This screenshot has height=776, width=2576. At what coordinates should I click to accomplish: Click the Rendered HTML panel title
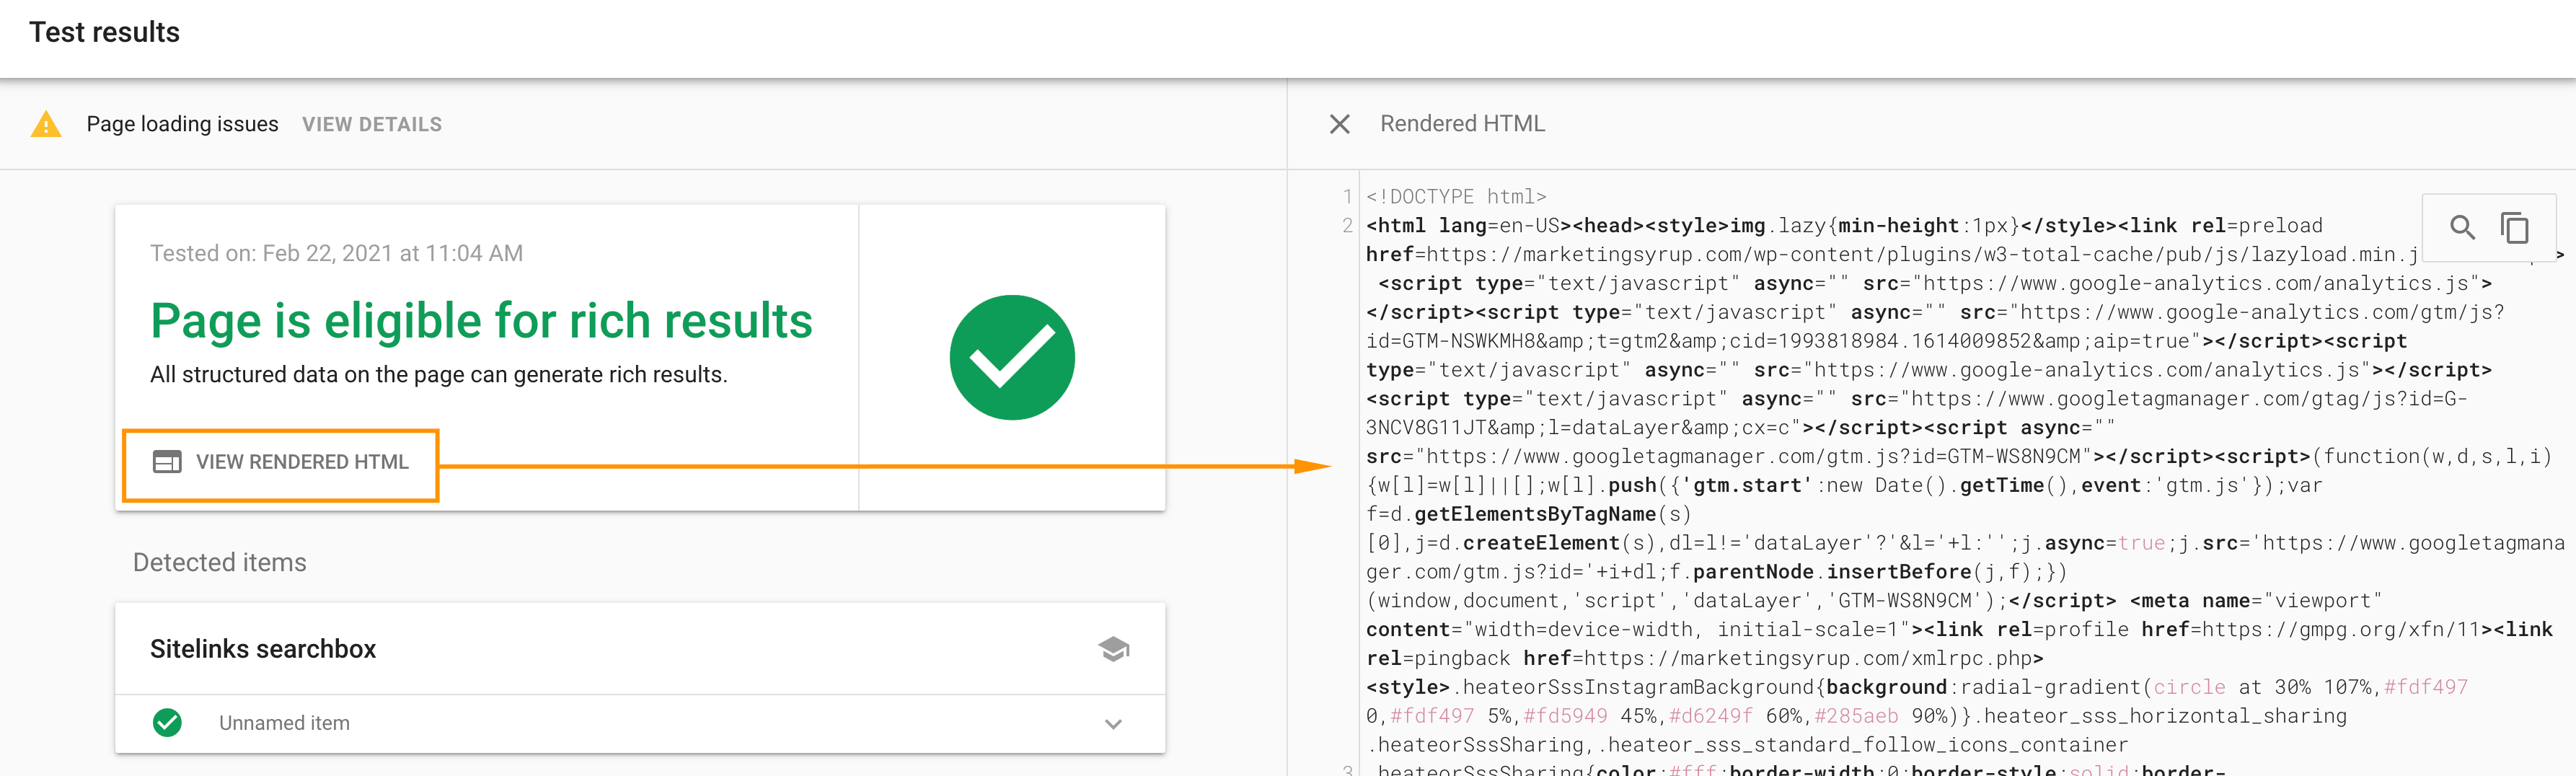(1462, 124)
